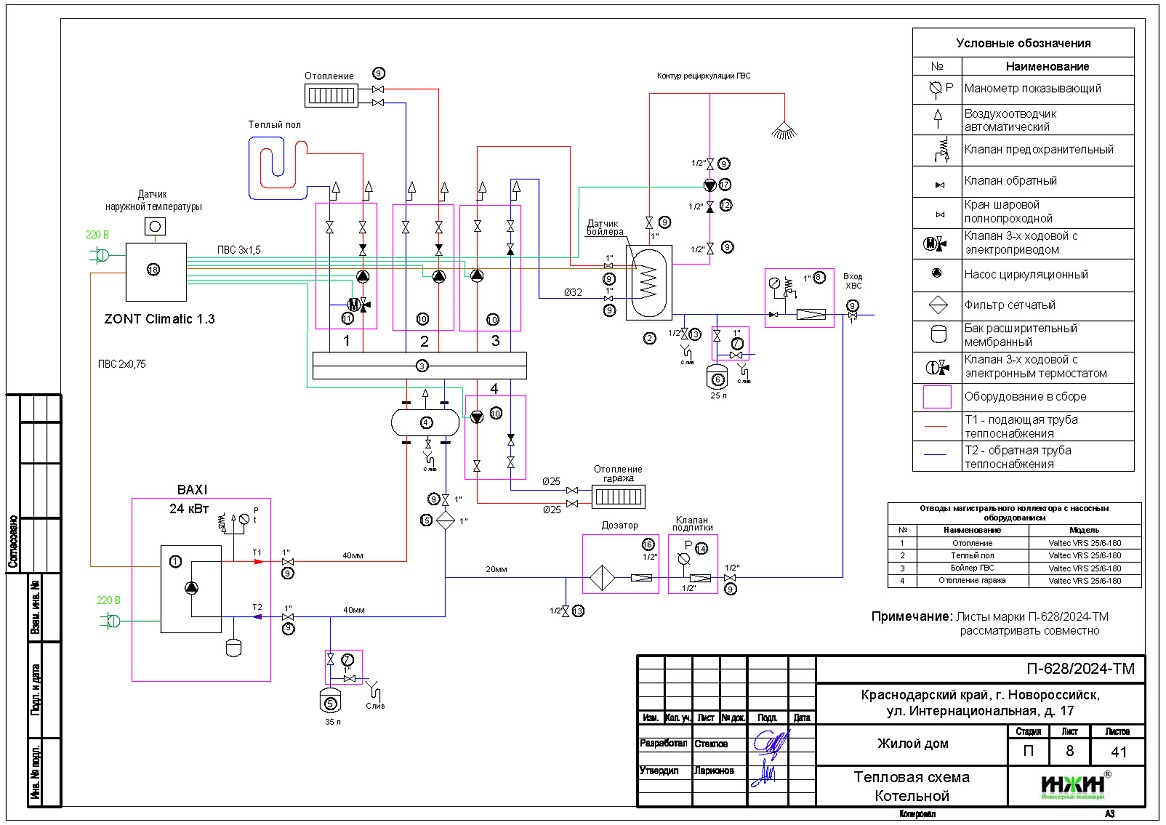The image size is (1166, 825).
Task: Select the outdoor temperature sensor symbol
Action: click(x=155, y=227)
